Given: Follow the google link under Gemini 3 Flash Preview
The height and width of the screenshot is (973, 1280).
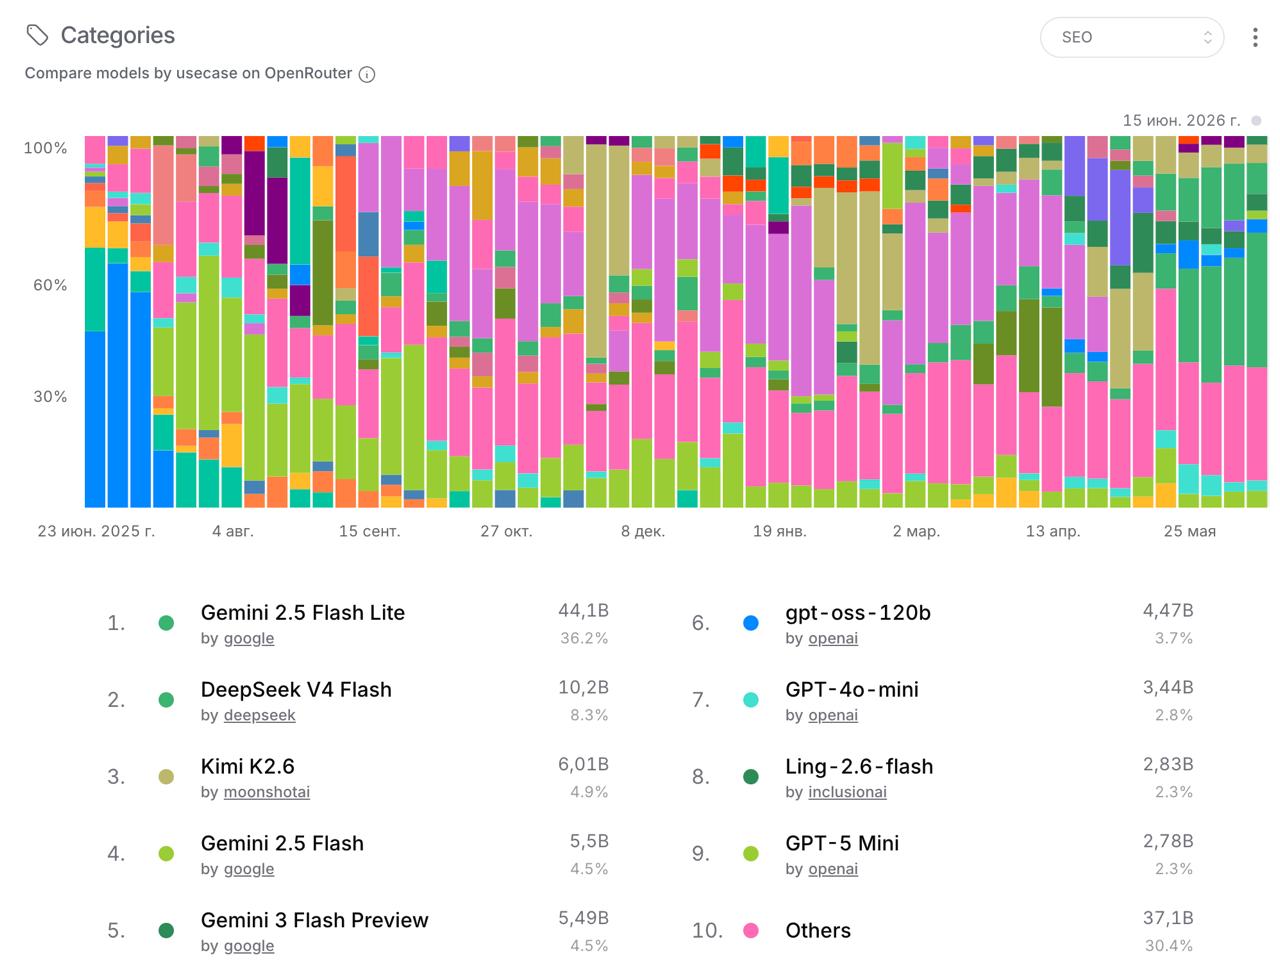Looking at the screenshot, I should click(x=249, y=946).
